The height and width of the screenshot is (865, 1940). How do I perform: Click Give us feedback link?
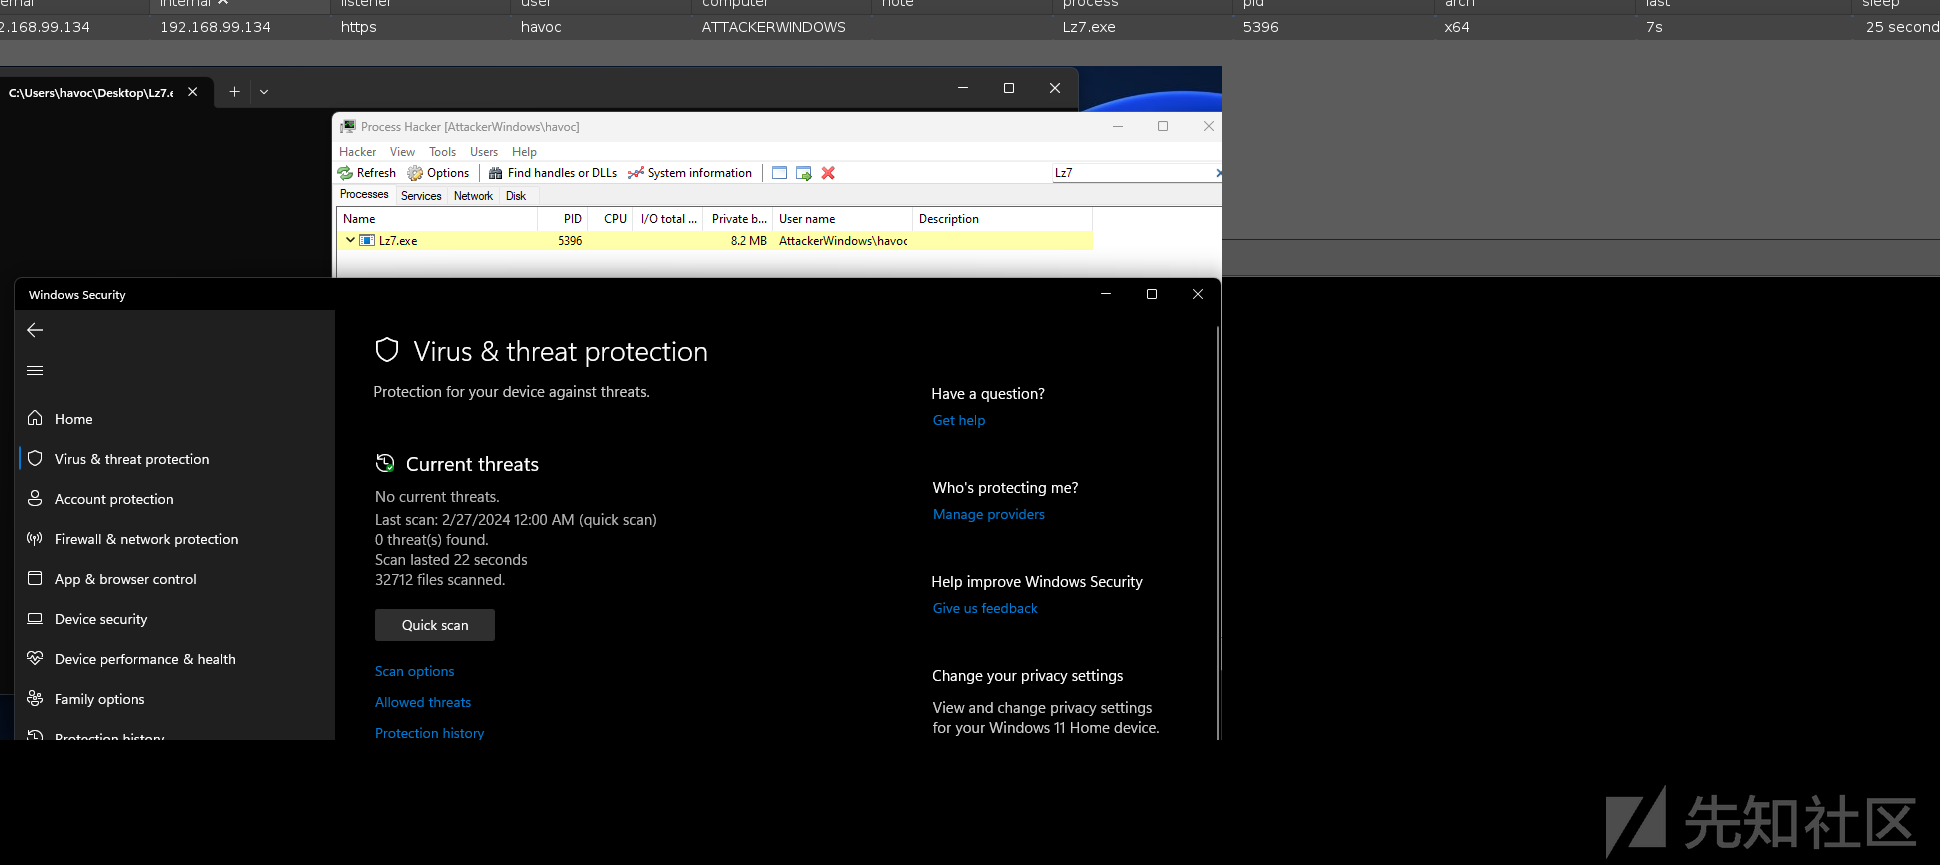tap(985, 608)
